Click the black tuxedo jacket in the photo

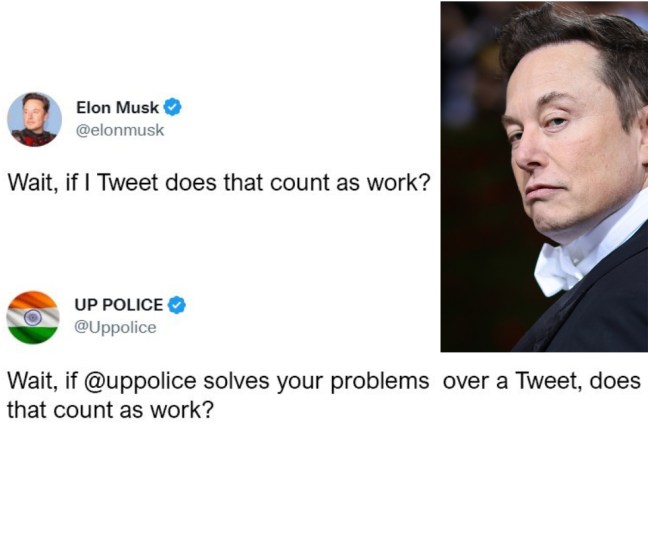pos(600,310)
